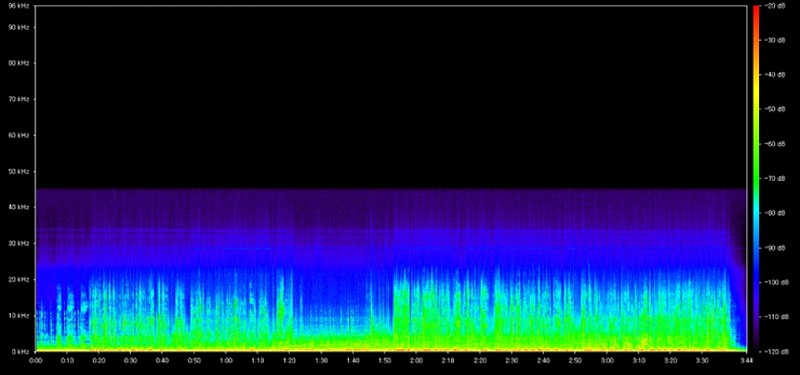Select the 0:50 time label
This screenshot has width=800, height=375.
coord(194,360)
